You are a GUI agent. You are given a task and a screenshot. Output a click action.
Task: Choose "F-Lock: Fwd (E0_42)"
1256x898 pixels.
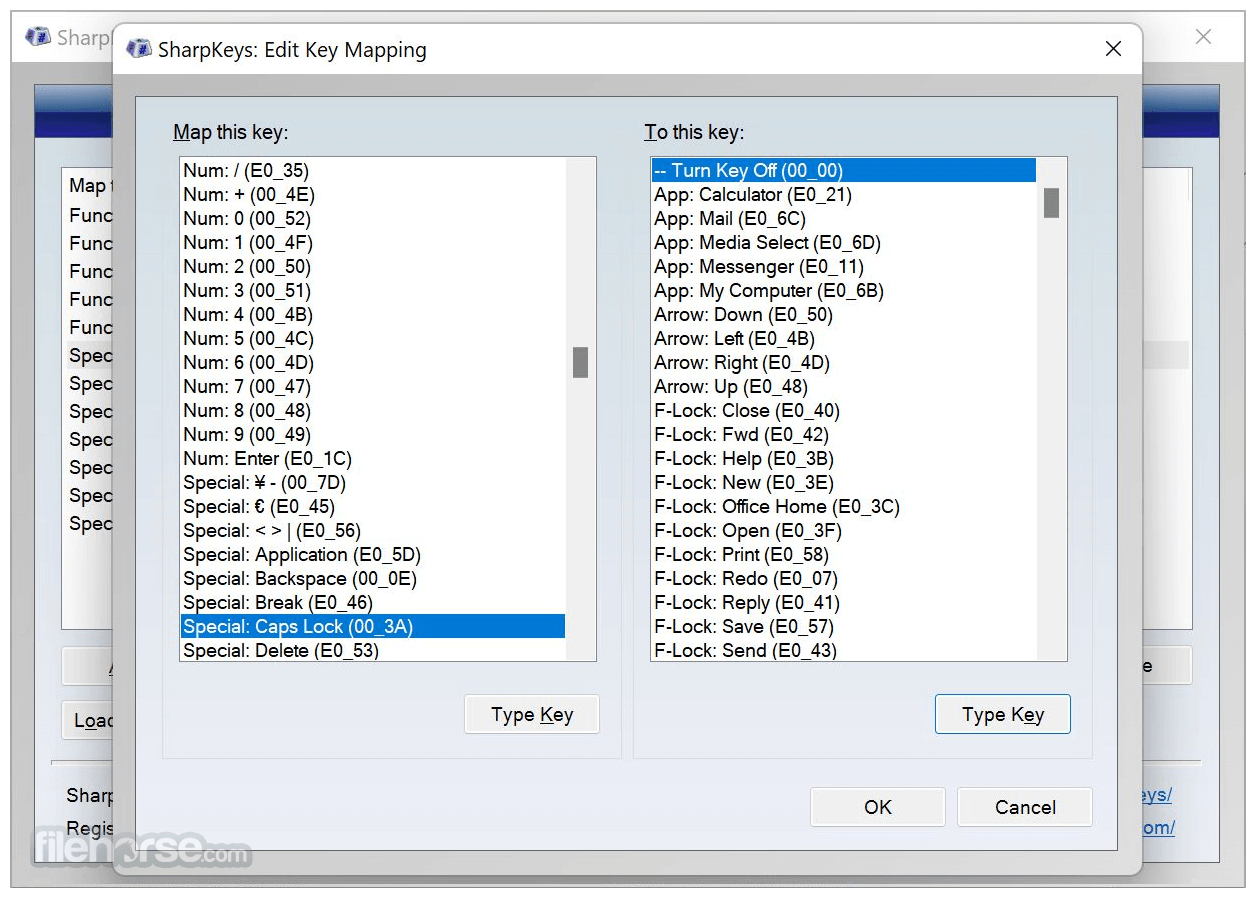[x=844, y=434]
